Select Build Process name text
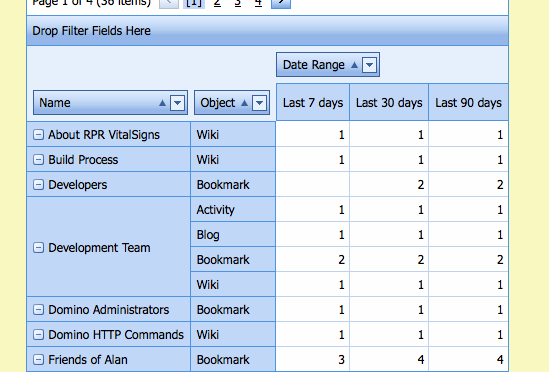The image size is (549, 372). (83, 160)
